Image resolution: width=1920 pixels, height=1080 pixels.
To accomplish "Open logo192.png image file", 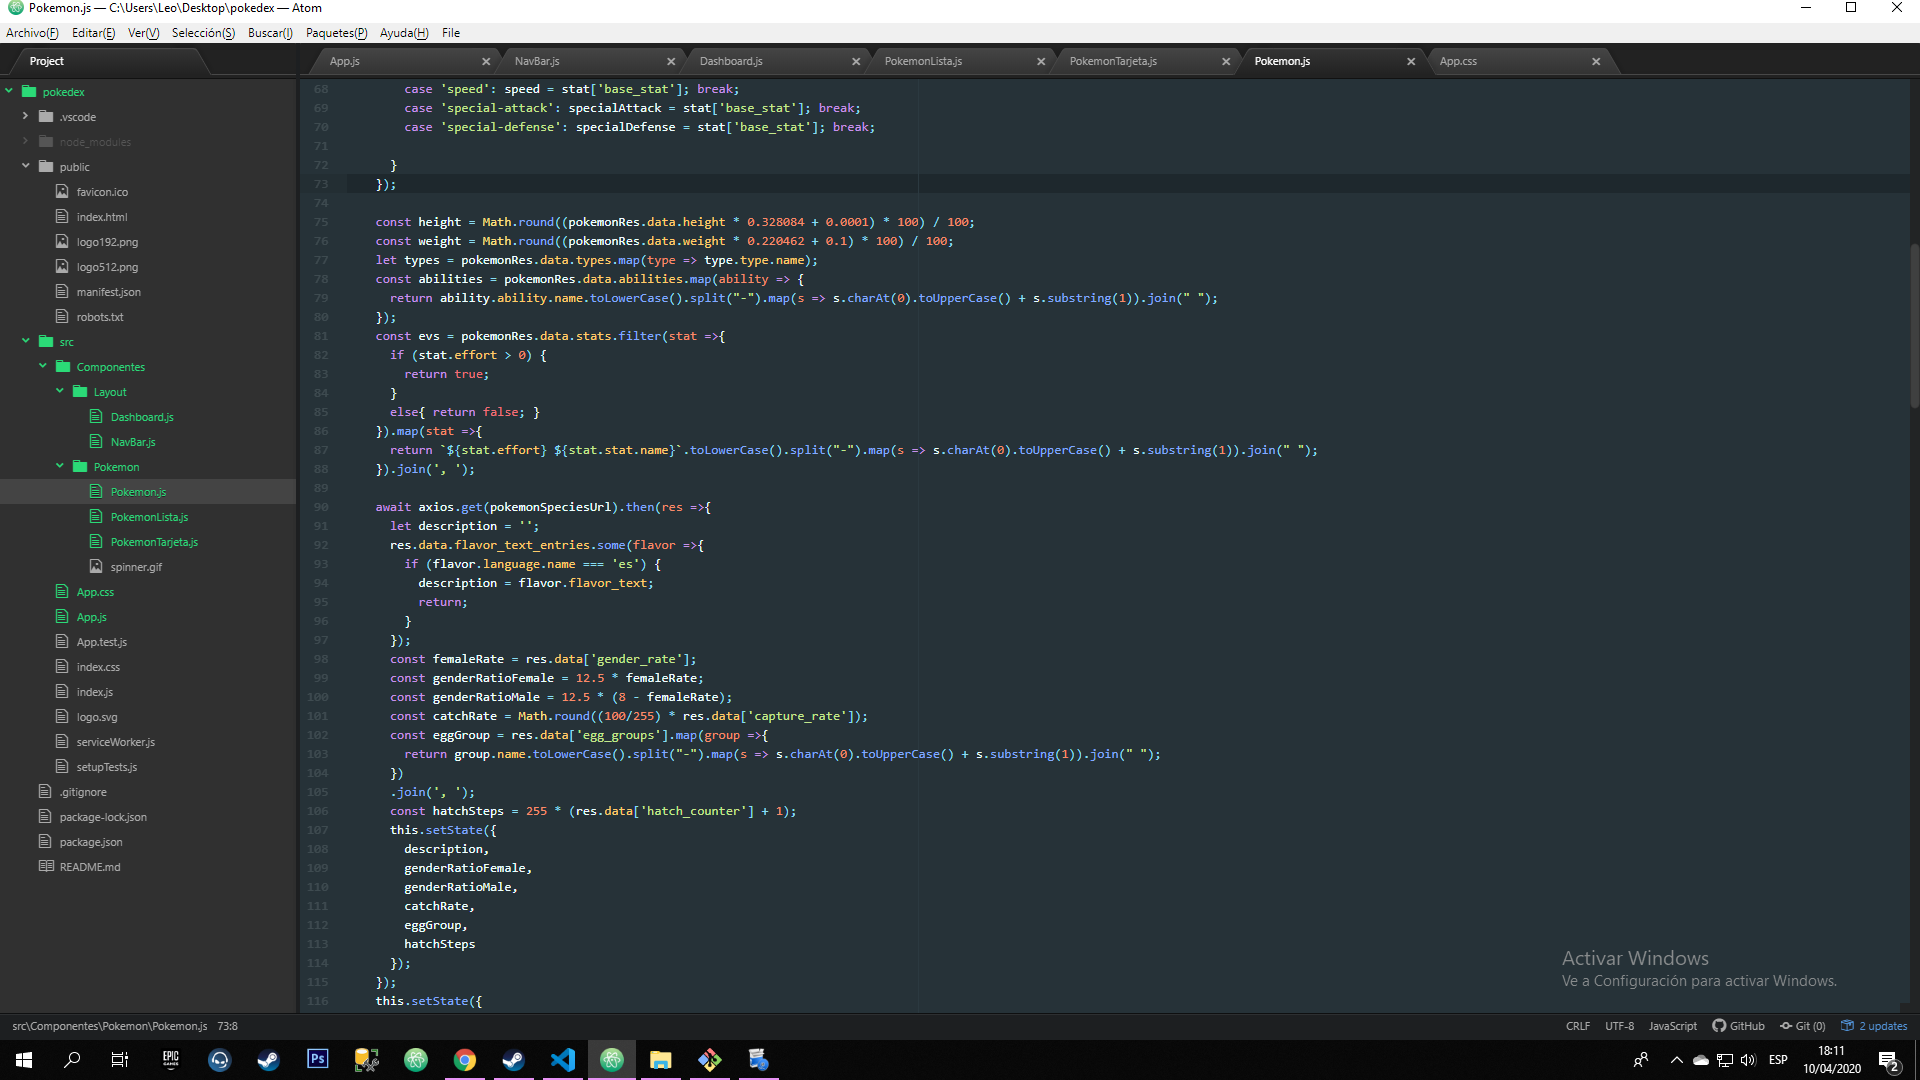I will [x=107, y=242].
